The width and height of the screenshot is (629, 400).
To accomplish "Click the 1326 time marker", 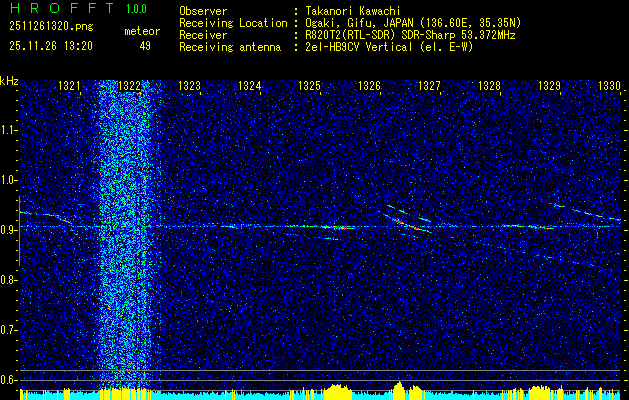I will pos(369,85).
